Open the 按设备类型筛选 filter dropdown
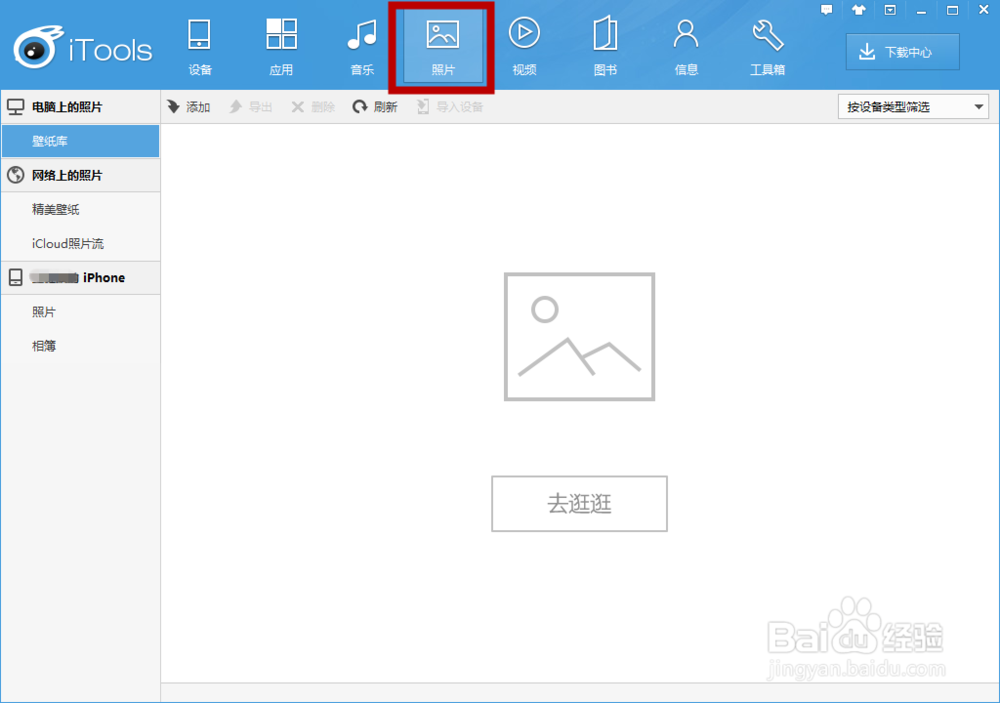The width and height of the screenshot is (1000, 703). (912, 106)
